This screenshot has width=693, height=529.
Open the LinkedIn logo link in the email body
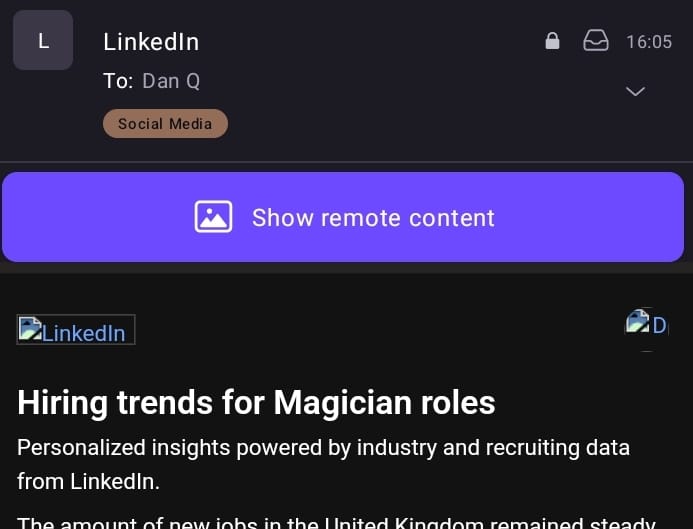tap(76, 330)
